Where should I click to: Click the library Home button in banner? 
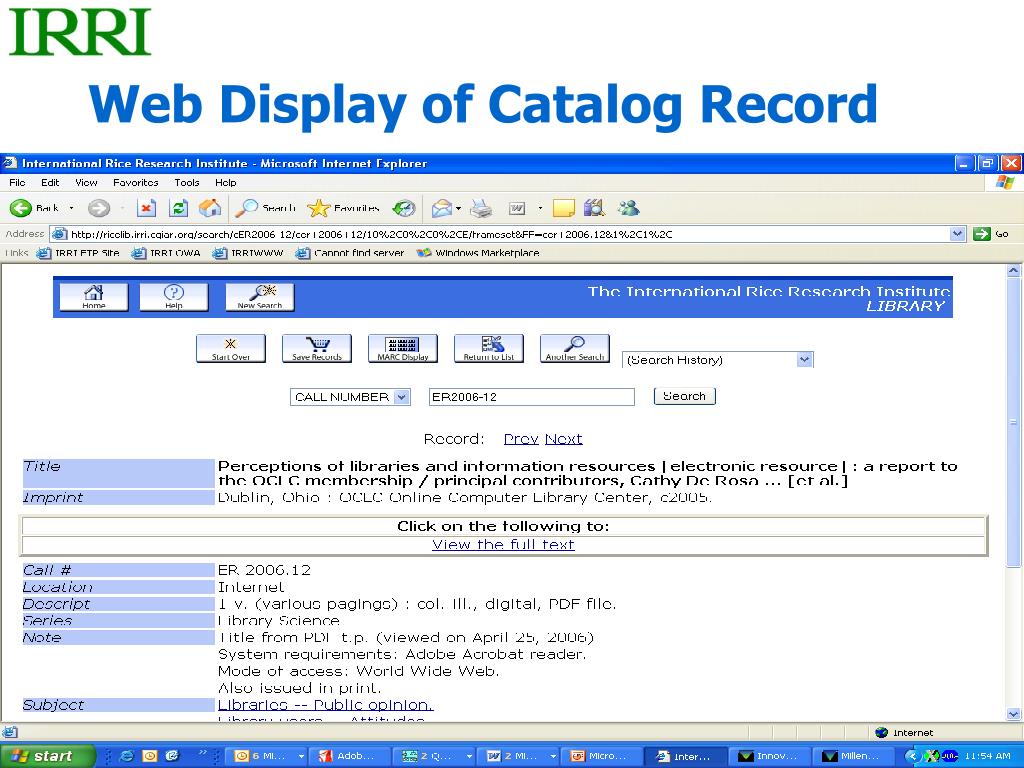pos(93,296)
